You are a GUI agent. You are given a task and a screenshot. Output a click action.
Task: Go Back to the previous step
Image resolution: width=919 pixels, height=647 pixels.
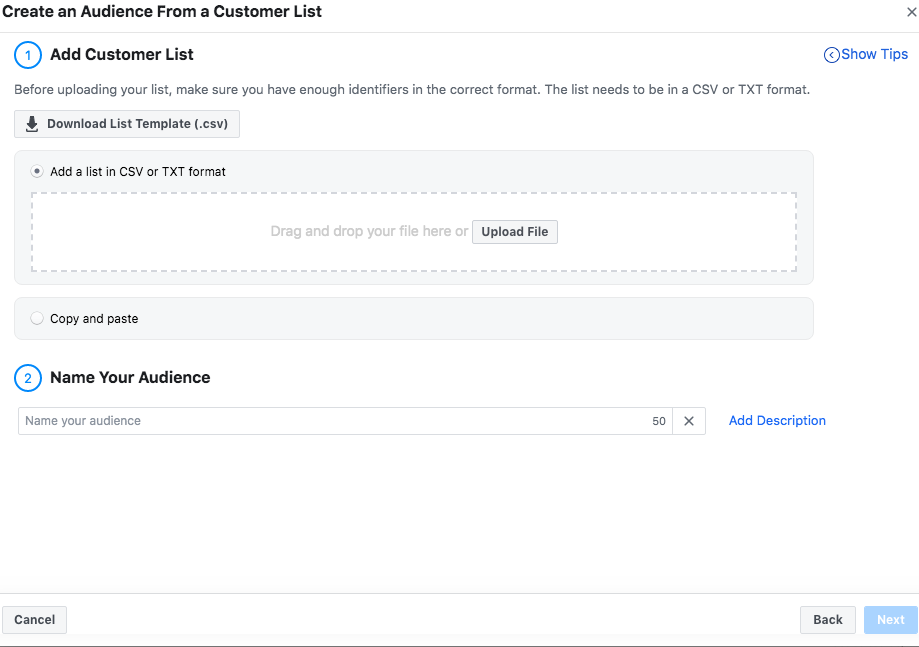coord(828,620)
